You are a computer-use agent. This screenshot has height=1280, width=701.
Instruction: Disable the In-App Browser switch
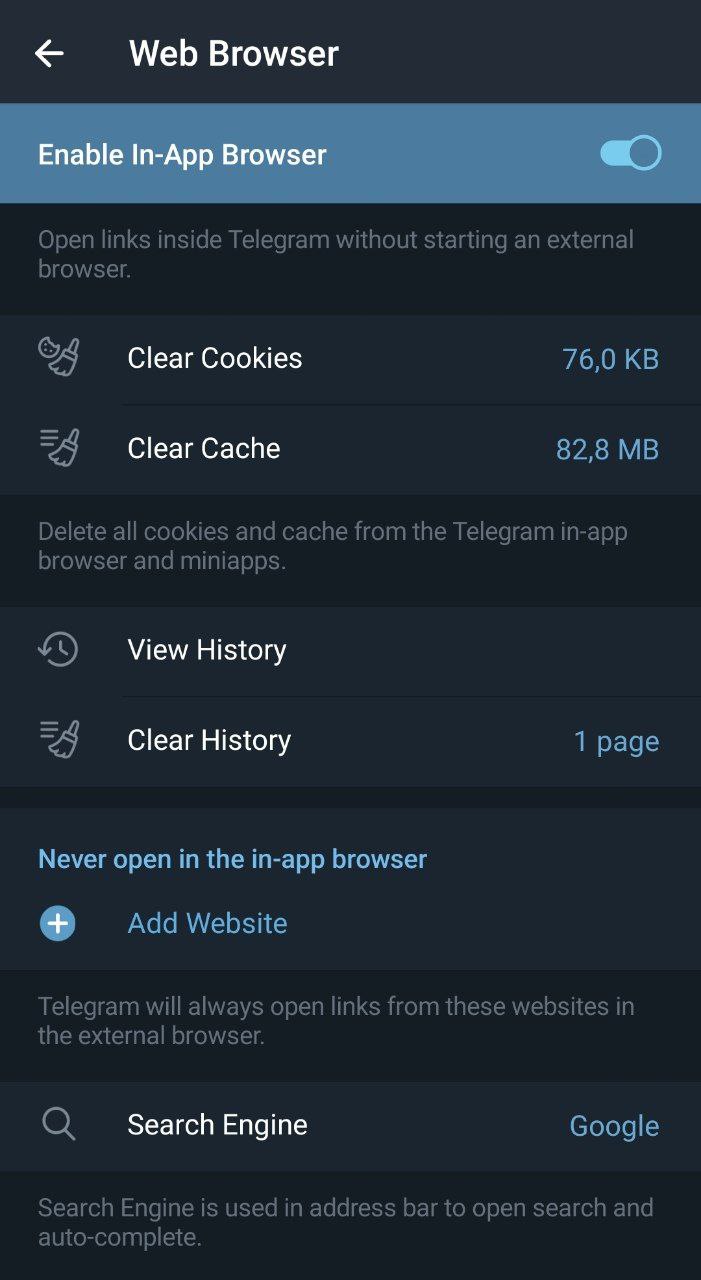click(630, 154)
